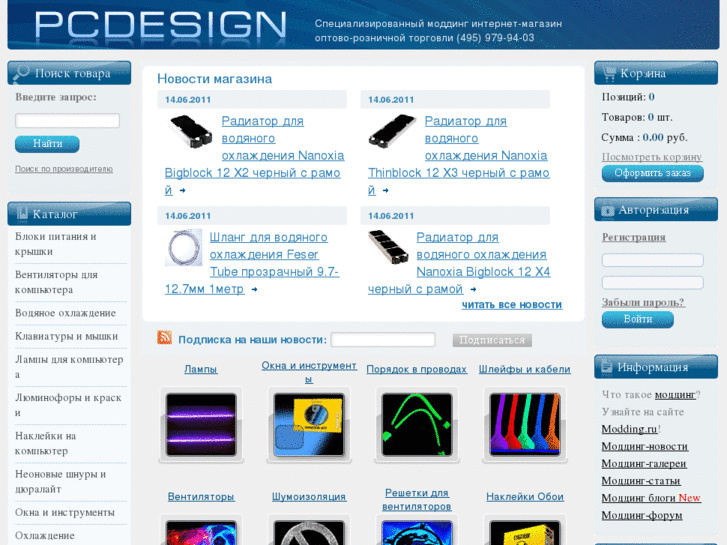Open catalog item Блоки питания и крышки
Image resolution: width=727 pixels, height=545 pixels.
pyautogui.click(x=56, y=244)
